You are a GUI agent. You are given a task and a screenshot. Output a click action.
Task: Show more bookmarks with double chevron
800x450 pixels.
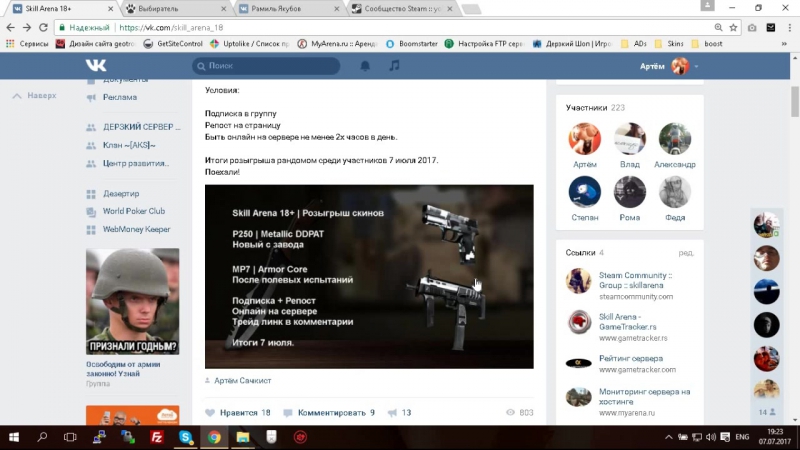(784, 44)
